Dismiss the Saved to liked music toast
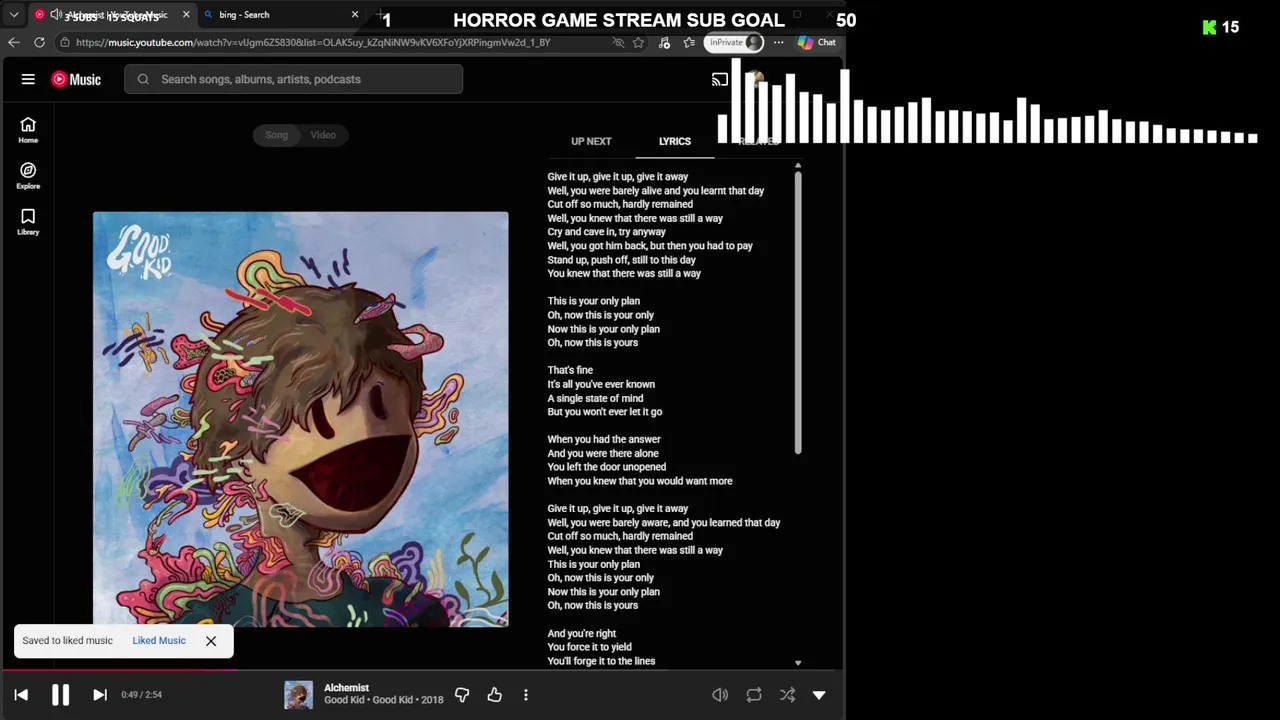Screen dimensions: 1280x720 [211, 641]
